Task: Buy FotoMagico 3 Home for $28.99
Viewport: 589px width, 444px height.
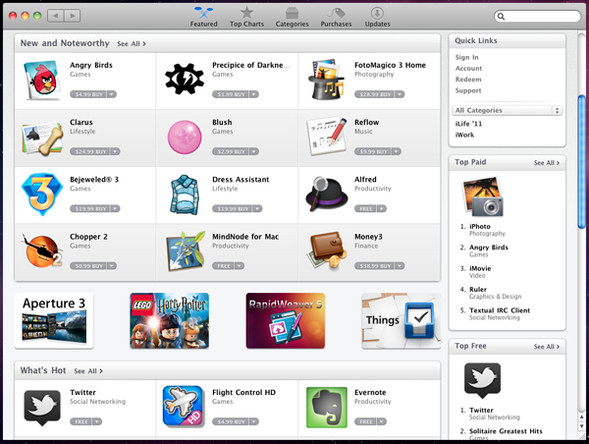Action: [x=375, y=94]
